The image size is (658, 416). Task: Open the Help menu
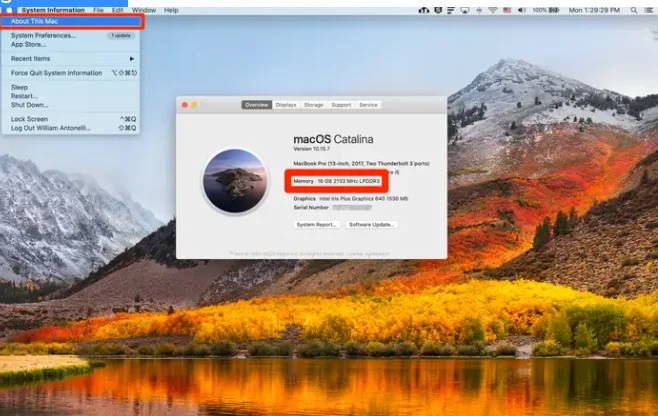coord(171,10)
